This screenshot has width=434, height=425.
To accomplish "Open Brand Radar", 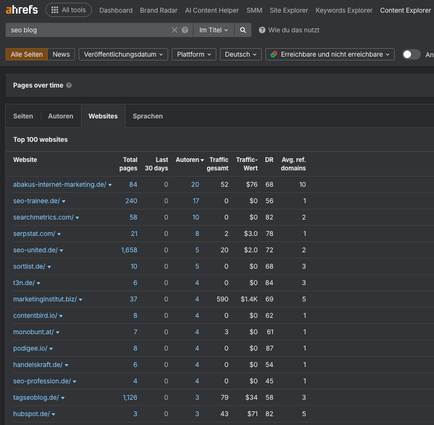I will pos(159,10).
